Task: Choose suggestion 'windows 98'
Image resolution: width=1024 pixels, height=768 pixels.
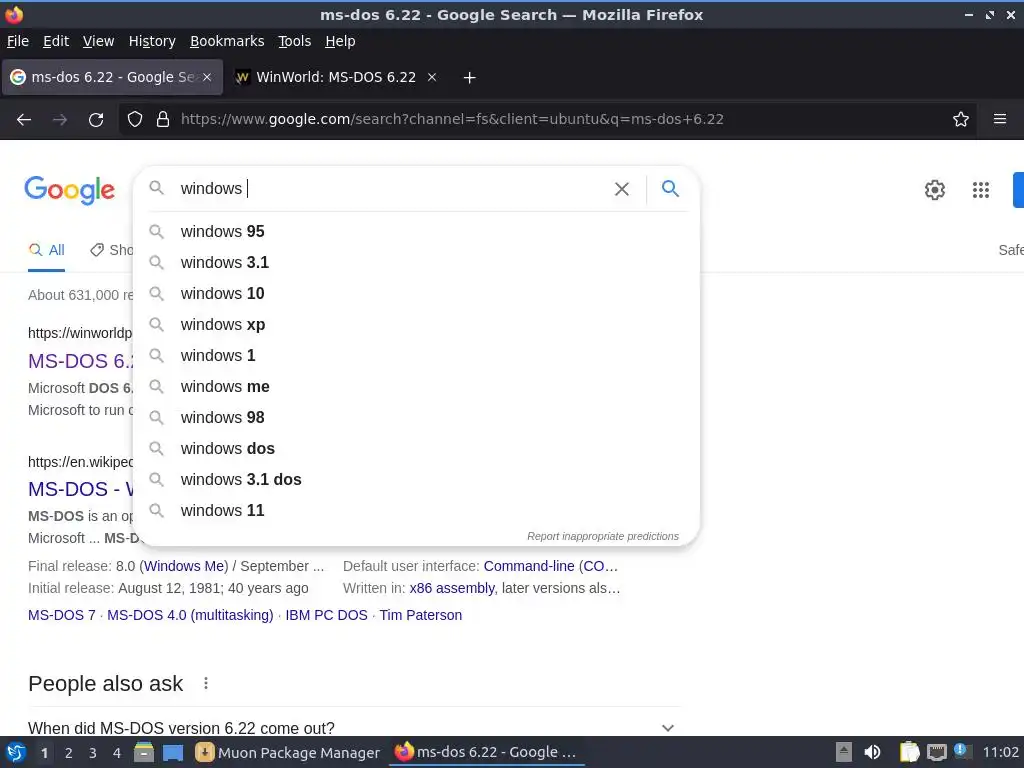Action: (x=418, y=417)
